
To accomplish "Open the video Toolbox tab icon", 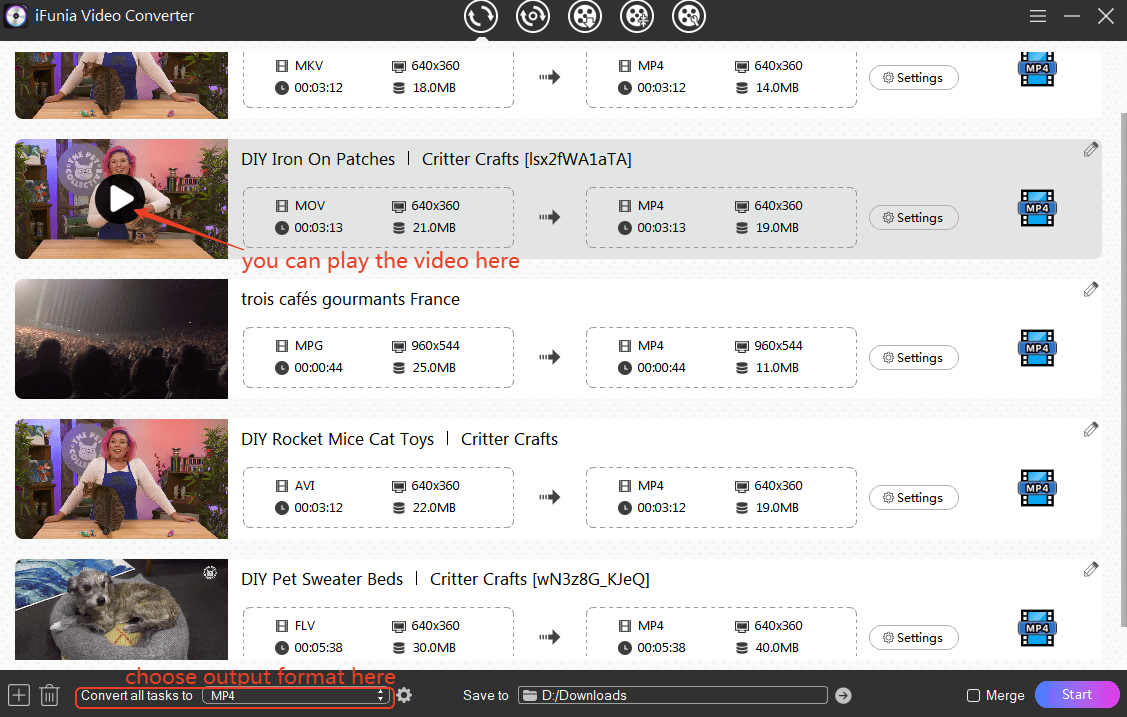I will pos(689,16).
